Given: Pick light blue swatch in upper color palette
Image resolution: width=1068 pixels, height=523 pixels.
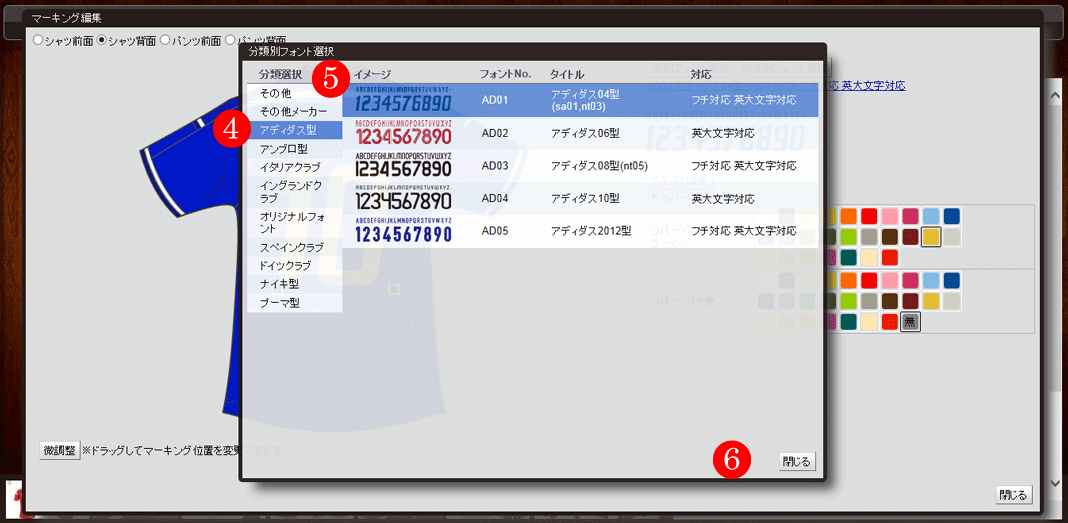Looking at the screenshot, I should tap(931, 217).
